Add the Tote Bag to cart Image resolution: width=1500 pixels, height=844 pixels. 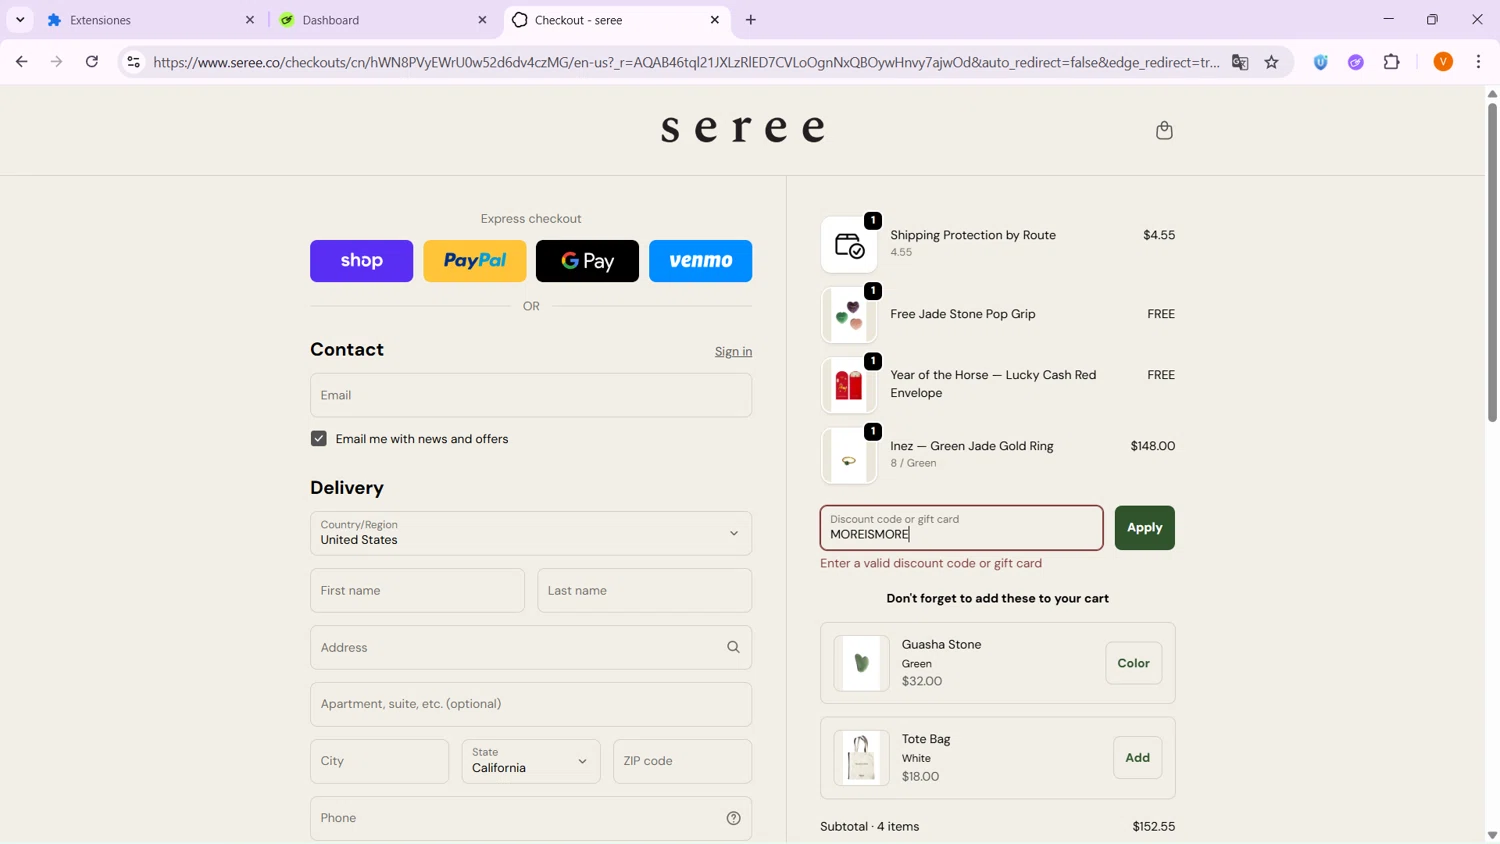point(1137,758)
